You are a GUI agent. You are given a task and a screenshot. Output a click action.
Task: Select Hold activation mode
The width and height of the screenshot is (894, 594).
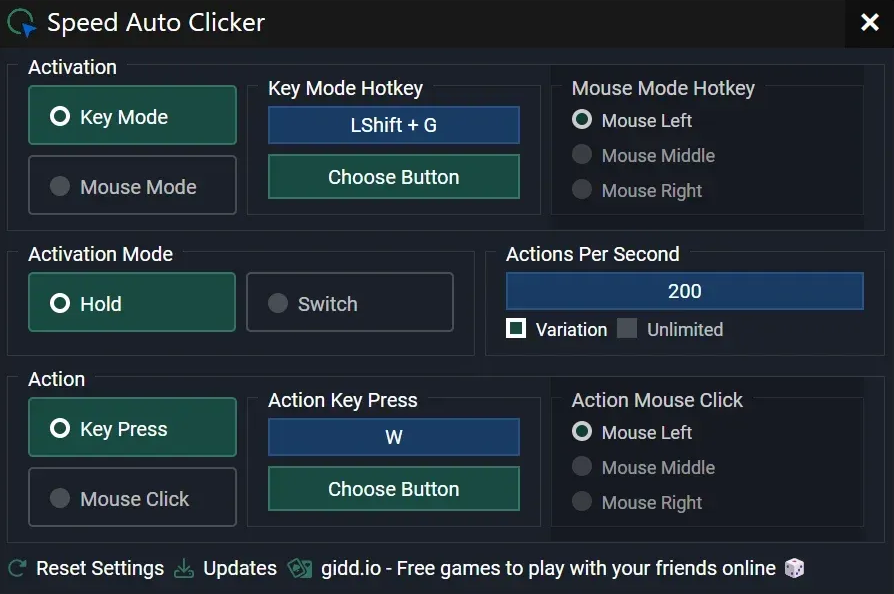(132, 302)
